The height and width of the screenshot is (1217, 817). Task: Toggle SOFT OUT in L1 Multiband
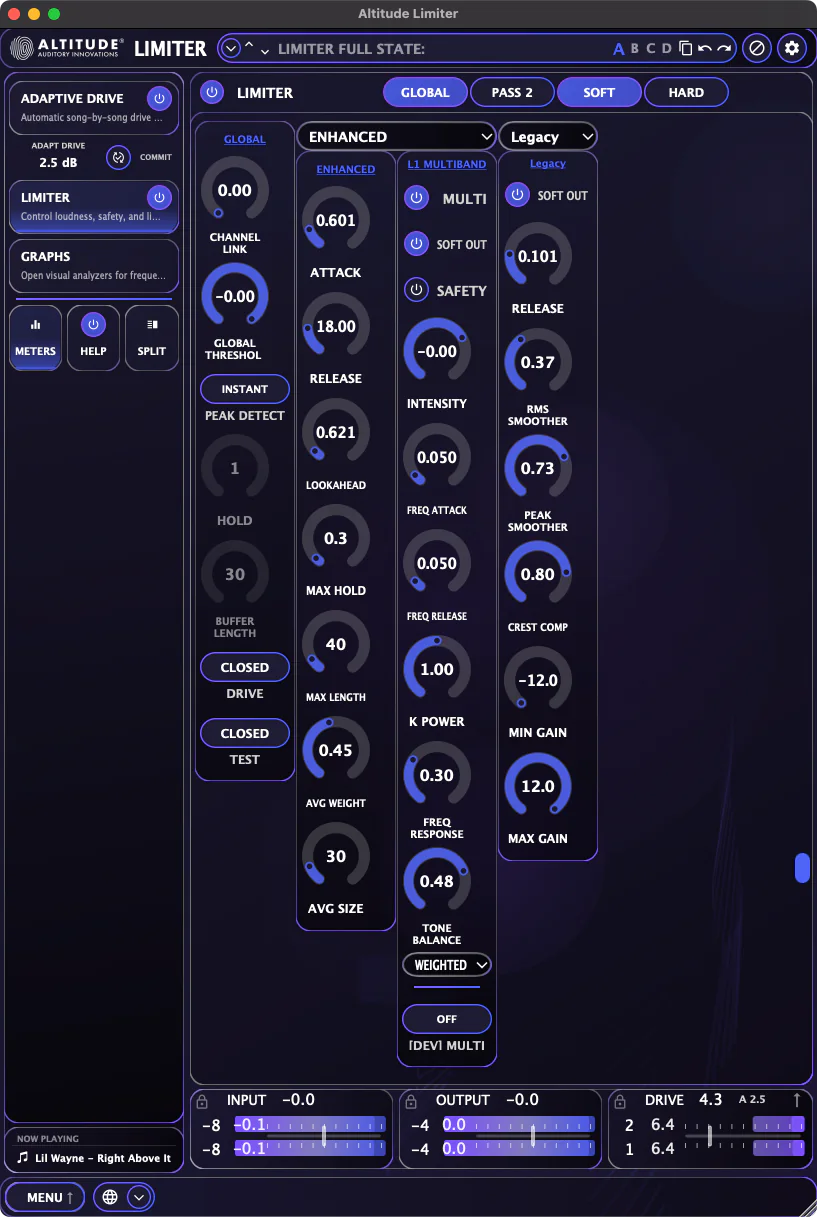click(416, 243)
